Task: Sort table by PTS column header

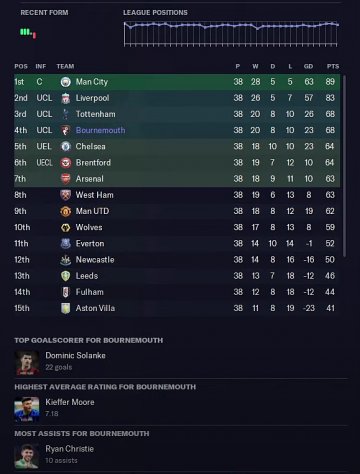Action: click(333, 66)
